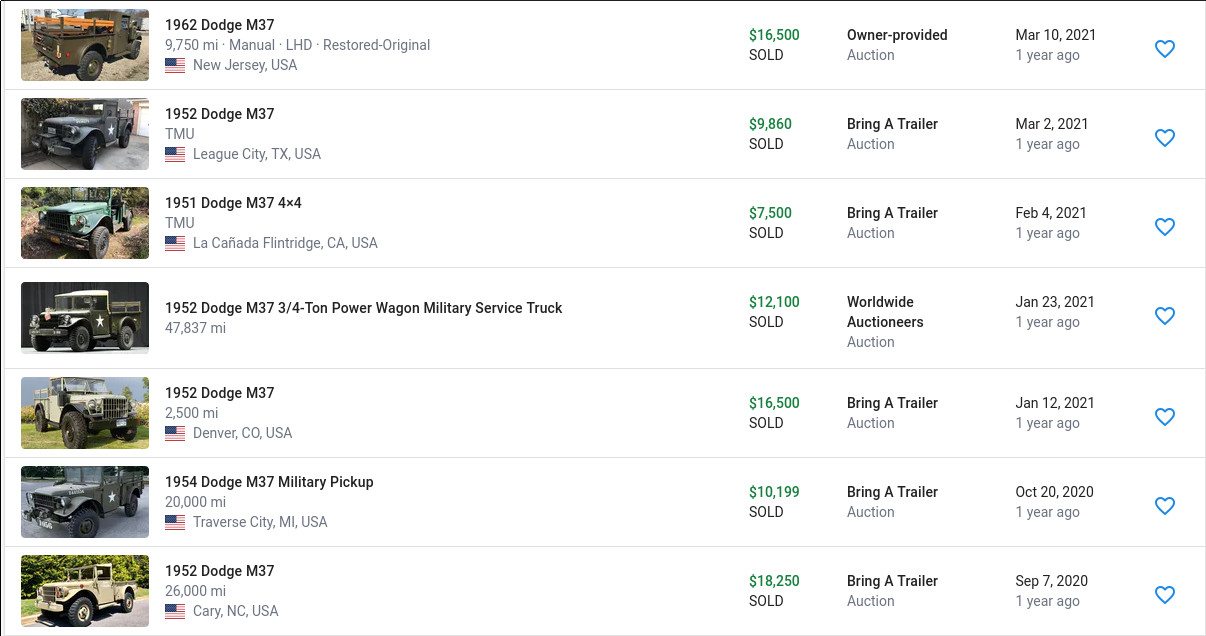
Task: Open the 1954 Dodge M37 Military Pickup title link
Action: coord(269,482)
